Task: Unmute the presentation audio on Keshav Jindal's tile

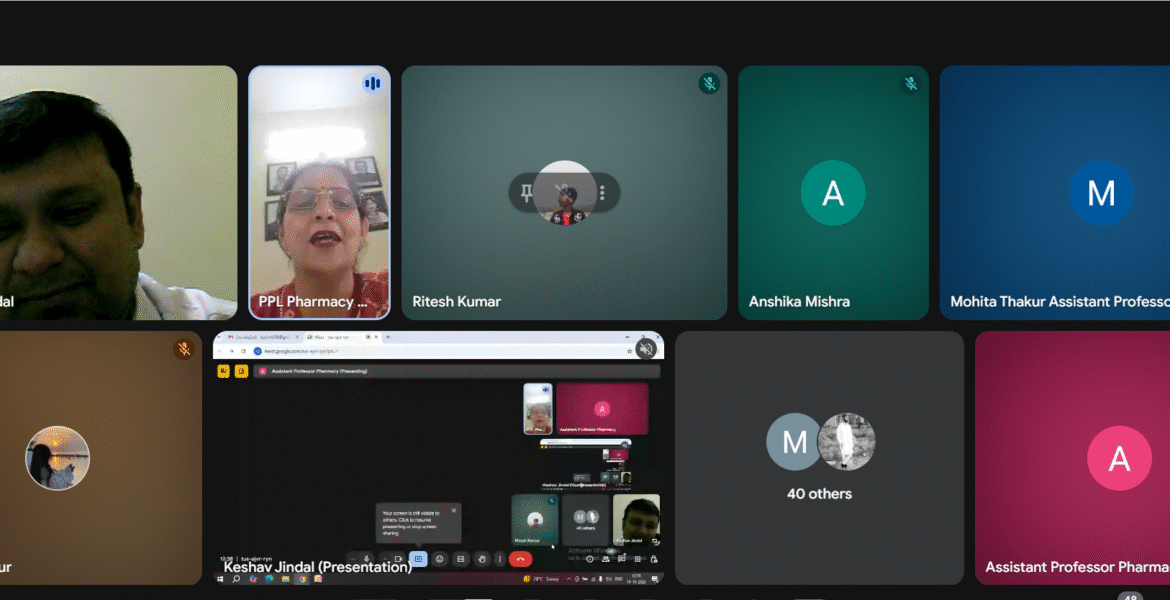Action: click(x=645, y=348)
